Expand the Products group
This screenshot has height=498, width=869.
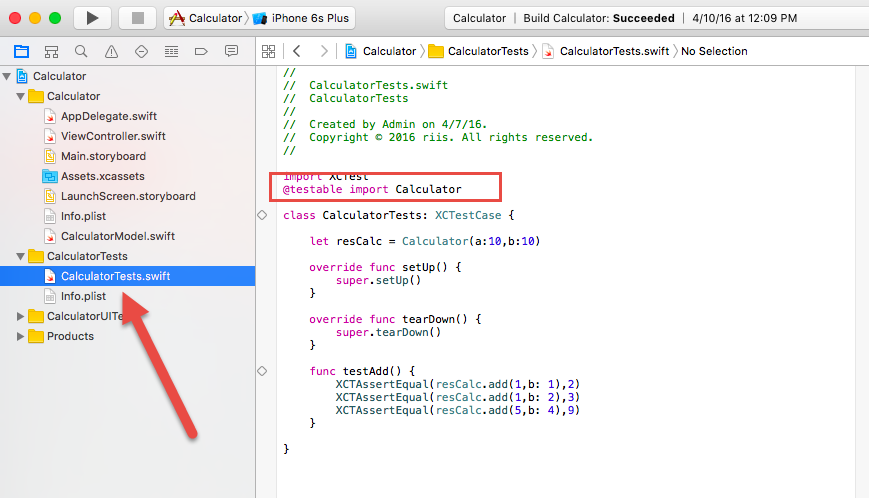[21, 336]
